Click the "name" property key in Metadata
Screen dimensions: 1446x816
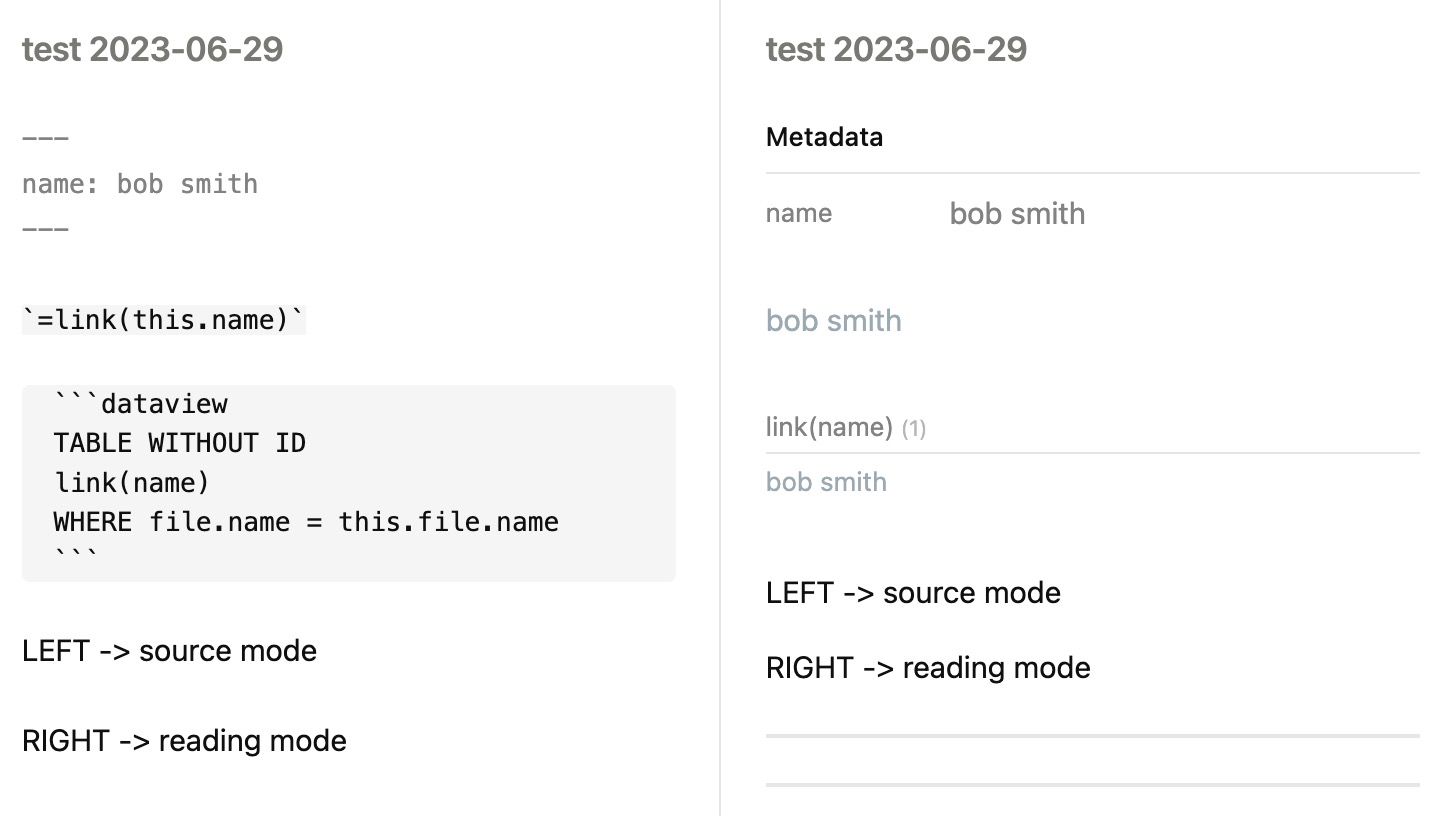[798, 213]
